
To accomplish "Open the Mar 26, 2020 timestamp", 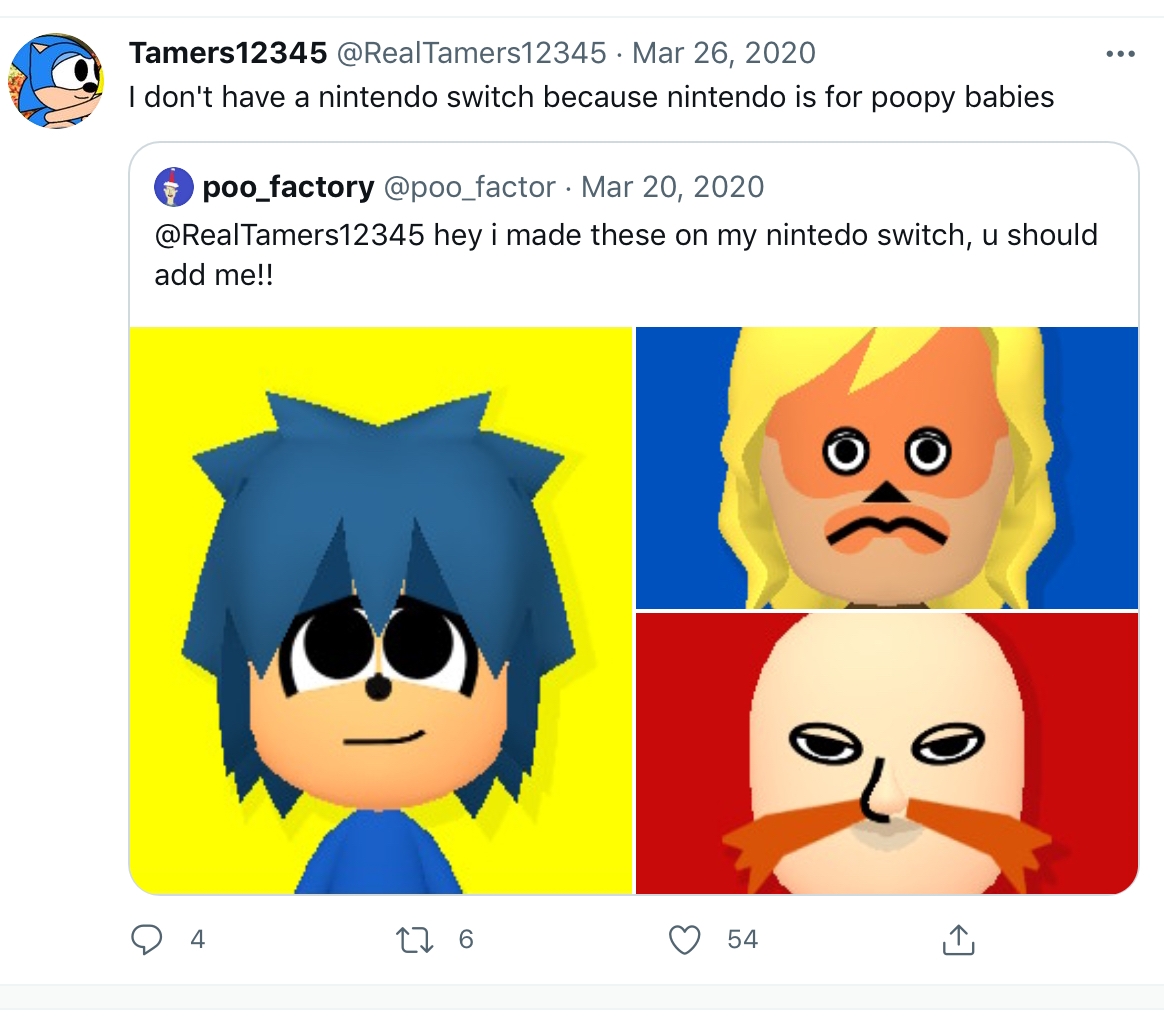I will [725, 53].
